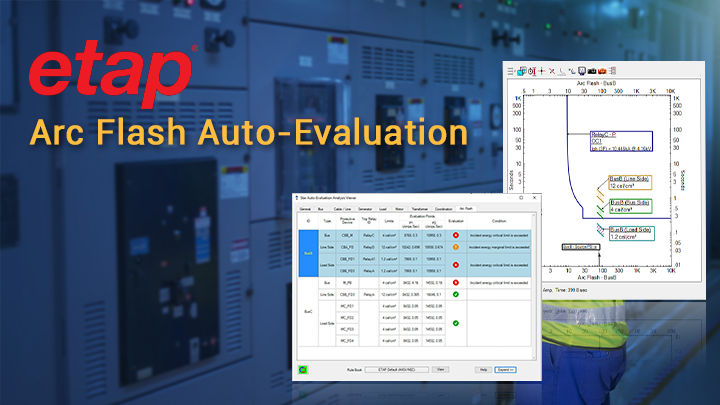
Task: Maximize the Auto-Evaluation Analysis Viewer window
Action: point(521,198)
